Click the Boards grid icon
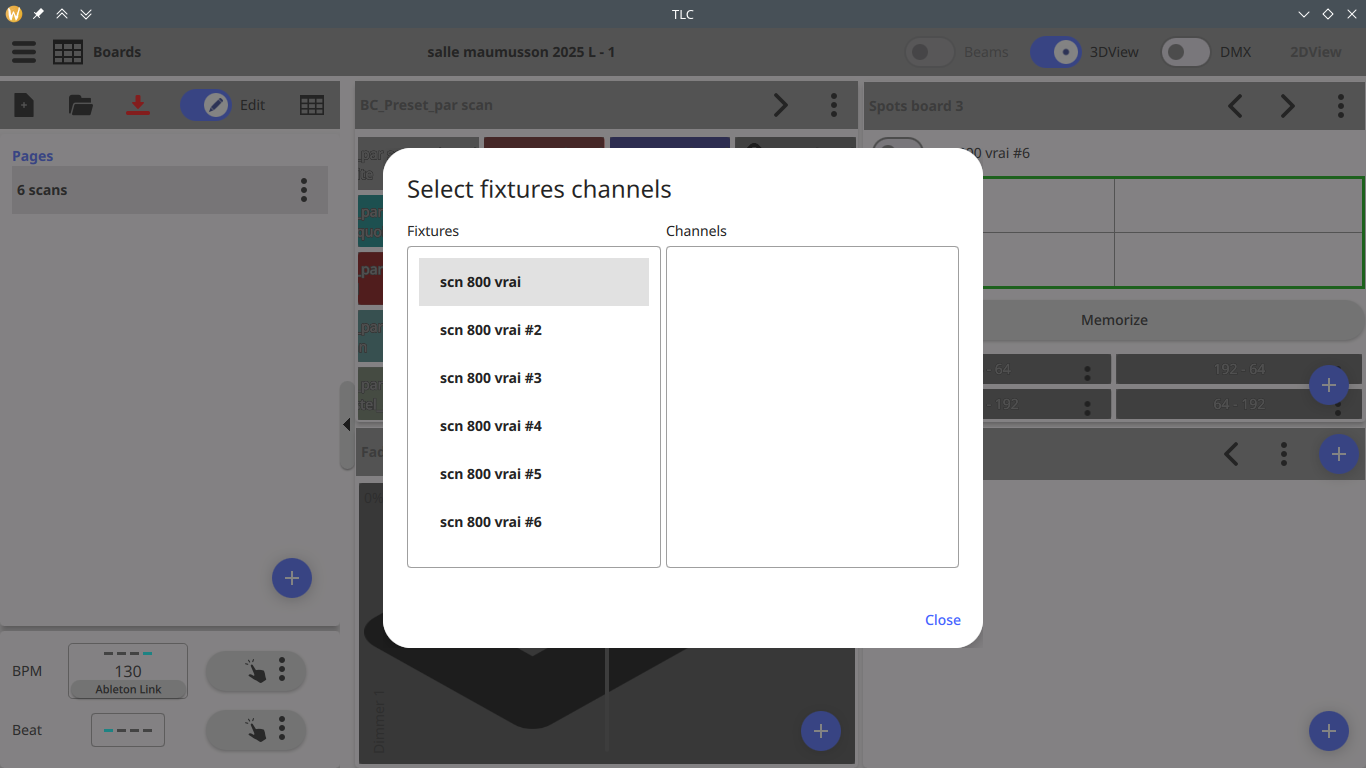The image size is (1366, 768). coord(68,52)
